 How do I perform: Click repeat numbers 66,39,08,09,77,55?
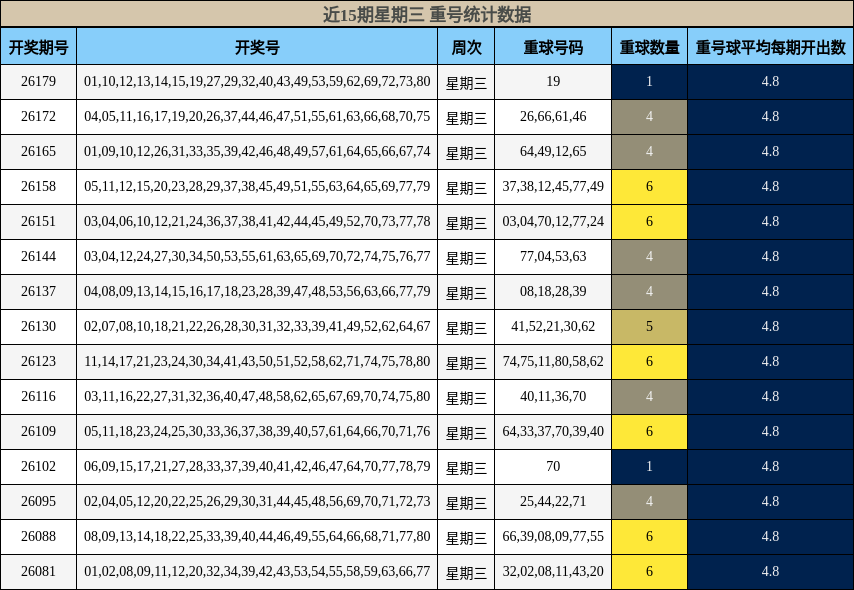click(553, 536)
